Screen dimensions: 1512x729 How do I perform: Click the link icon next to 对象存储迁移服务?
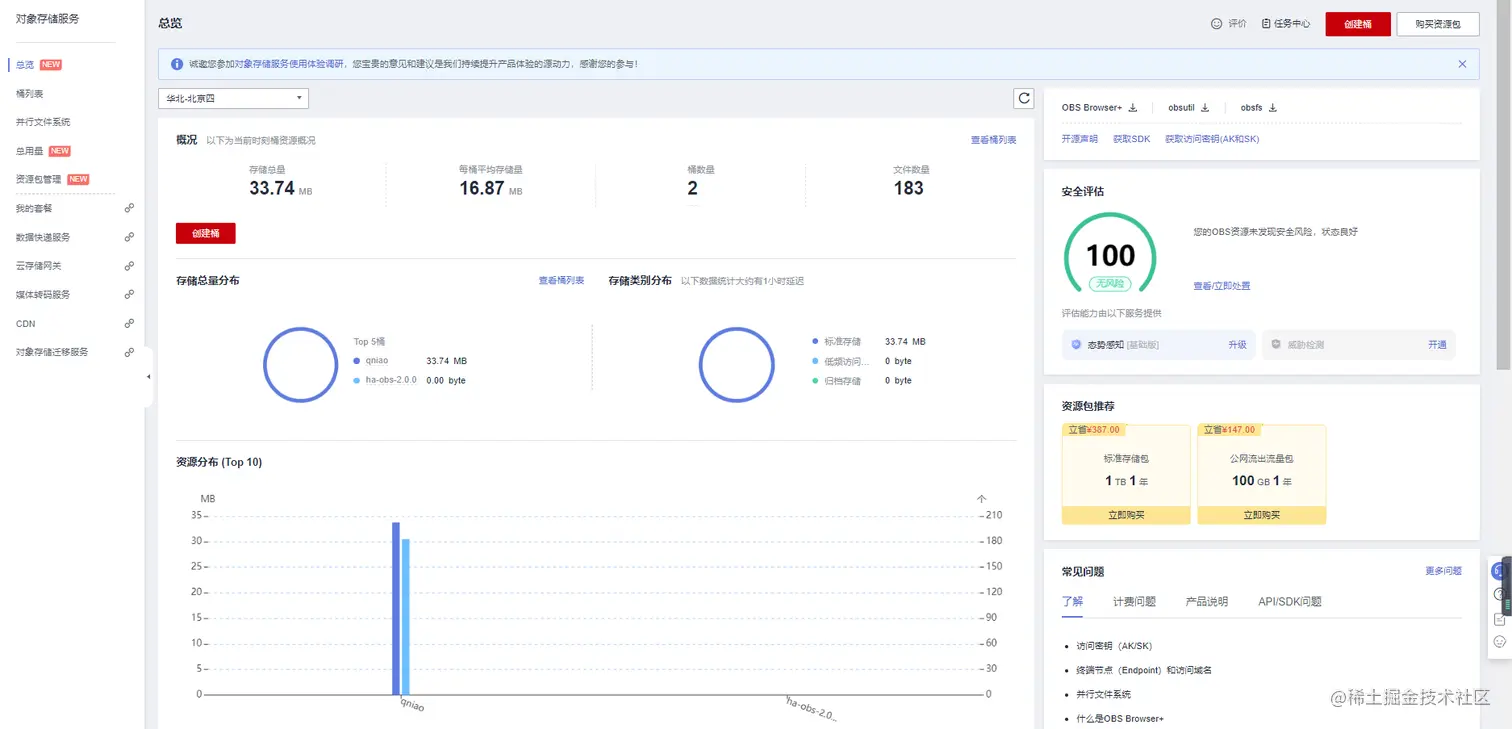(x=129, y=352)
